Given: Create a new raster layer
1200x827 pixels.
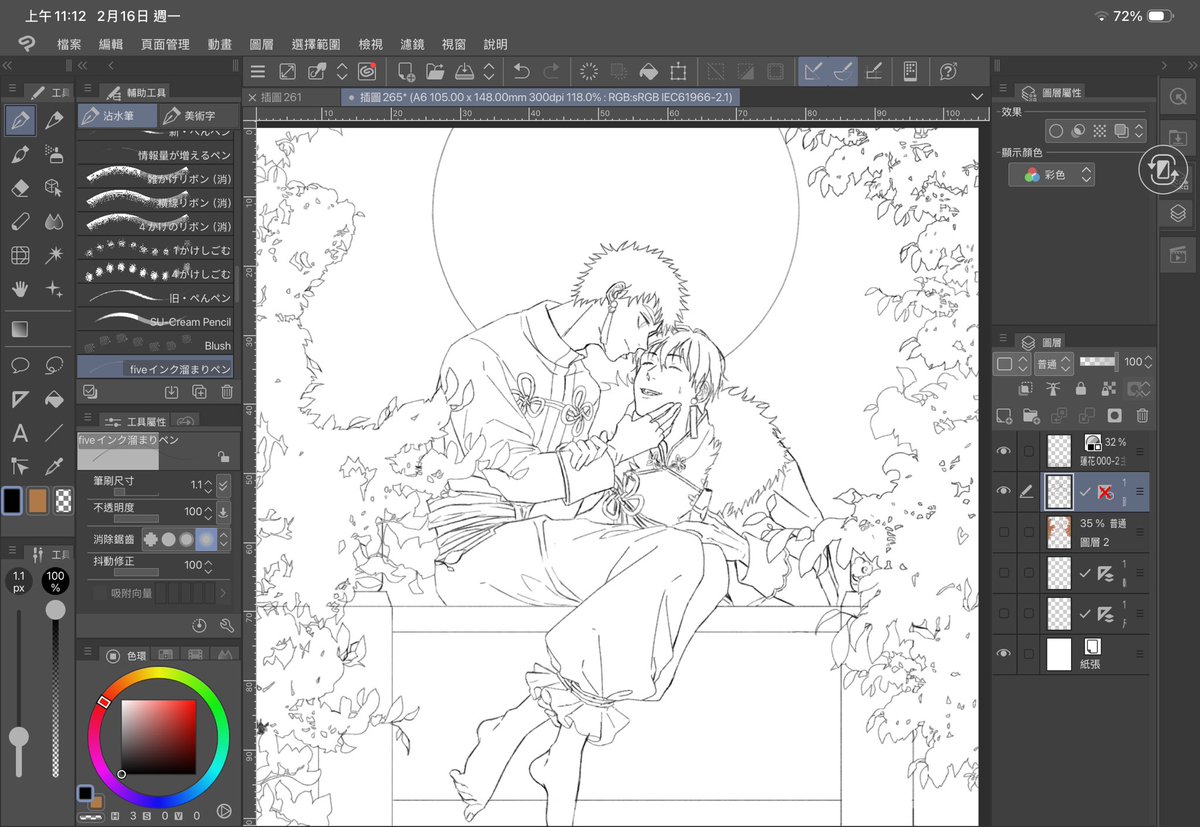Looking at the screenshot, I should click(1004, 415).
